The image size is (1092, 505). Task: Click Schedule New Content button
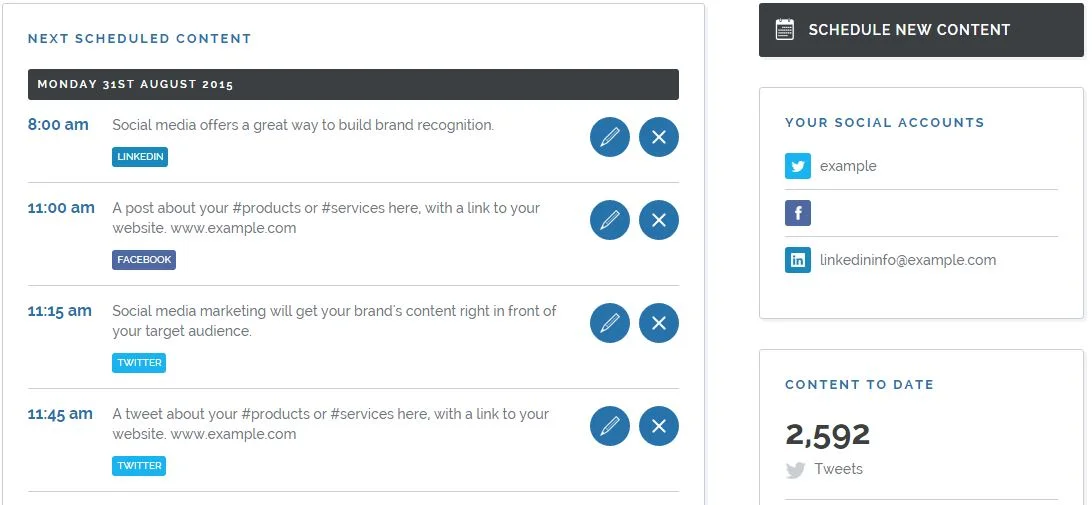coord(921,30)
